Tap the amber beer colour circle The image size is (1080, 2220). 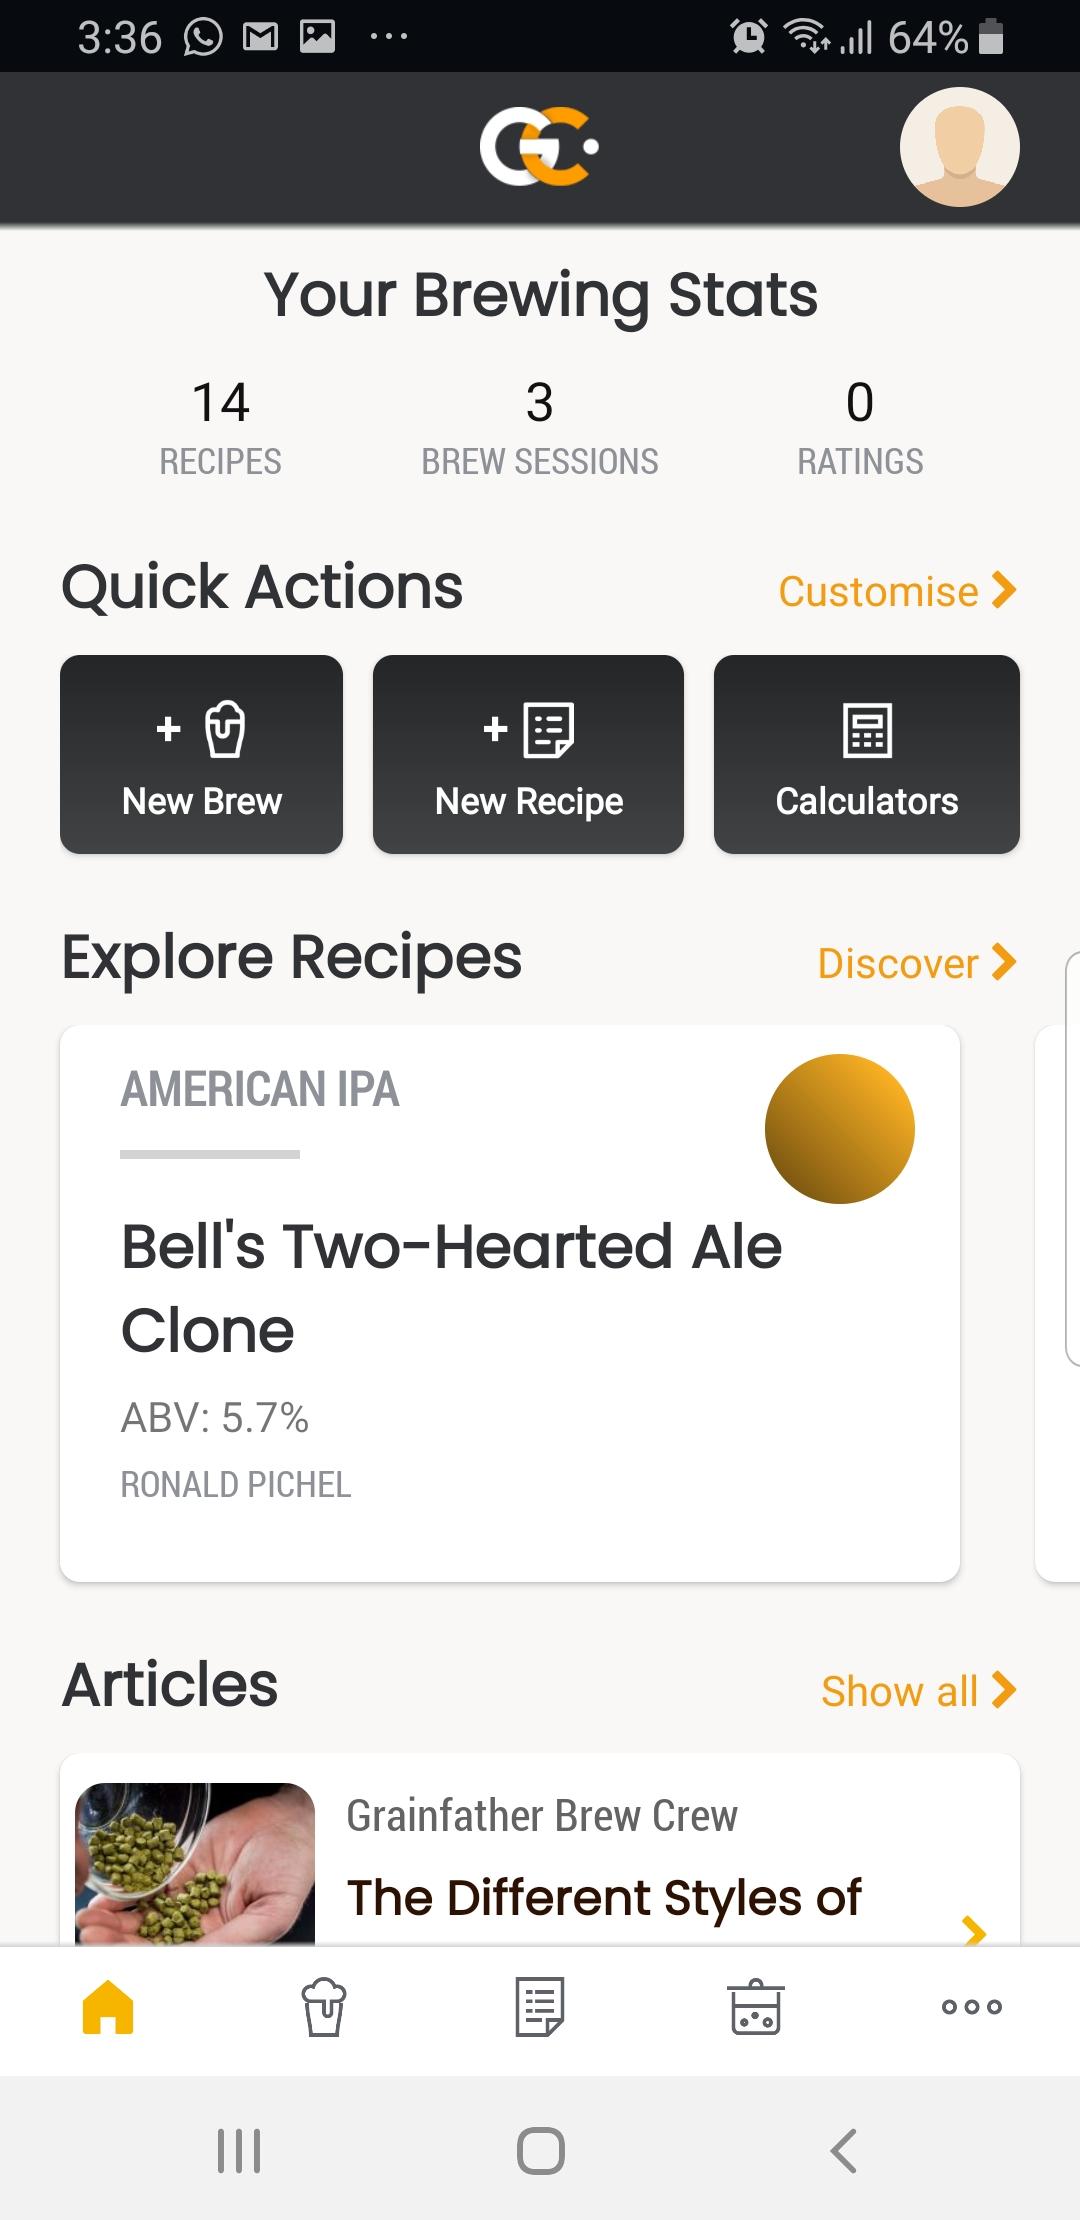click(840, 1129)
